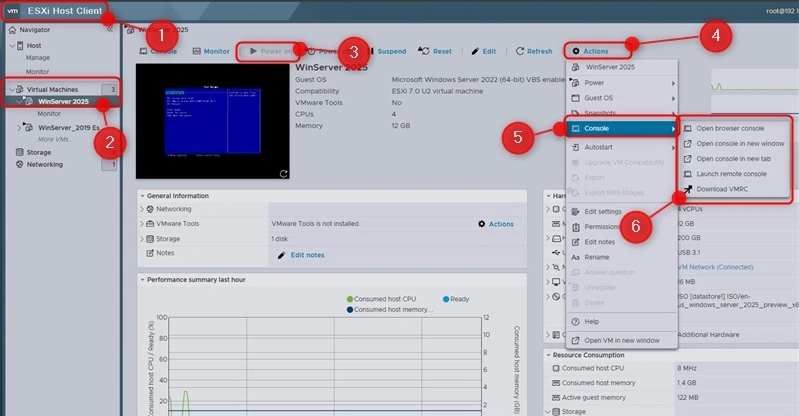This screenshot has width=799, height=416.
Task: Click Consumed host memory row in Resource Consumption
Action: click(x=672, y=383)
